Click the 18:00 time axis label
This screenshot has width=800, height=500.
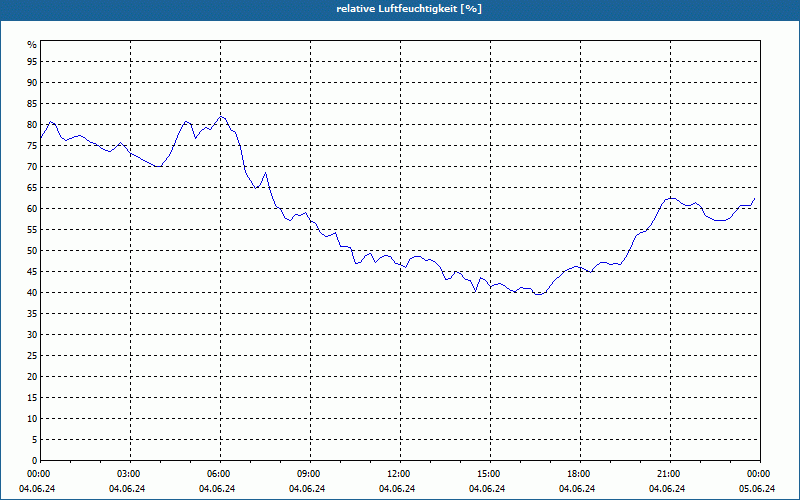point(580,474)
